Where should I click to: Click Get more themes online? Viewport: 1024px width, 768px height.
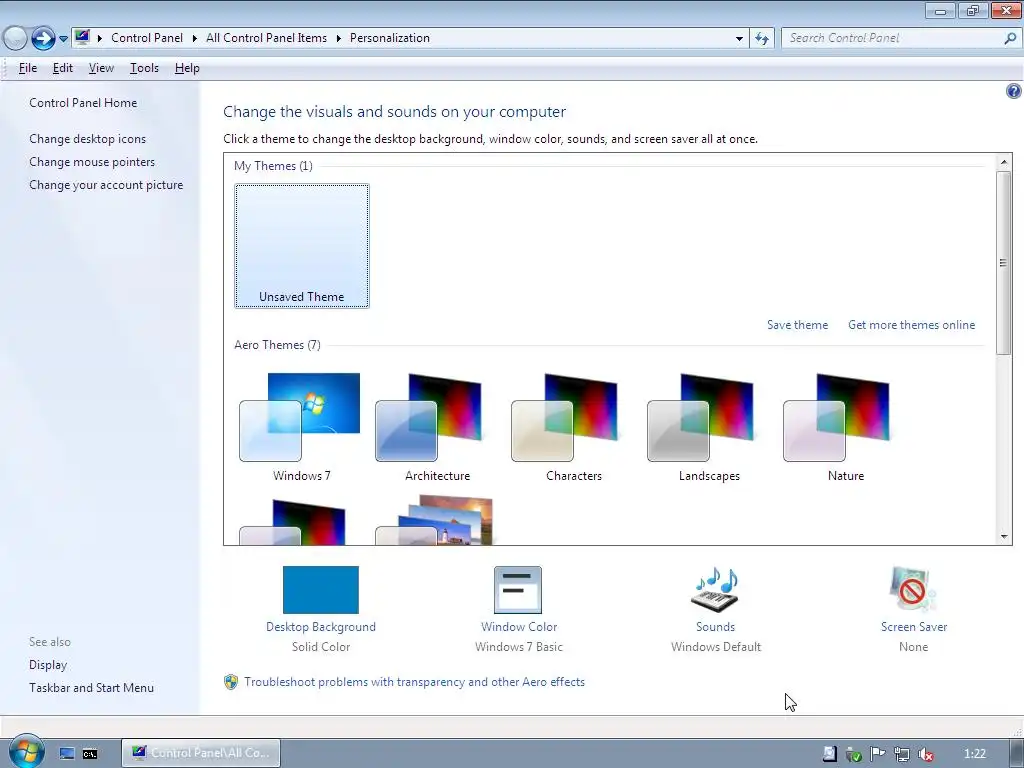coord(911,325)
